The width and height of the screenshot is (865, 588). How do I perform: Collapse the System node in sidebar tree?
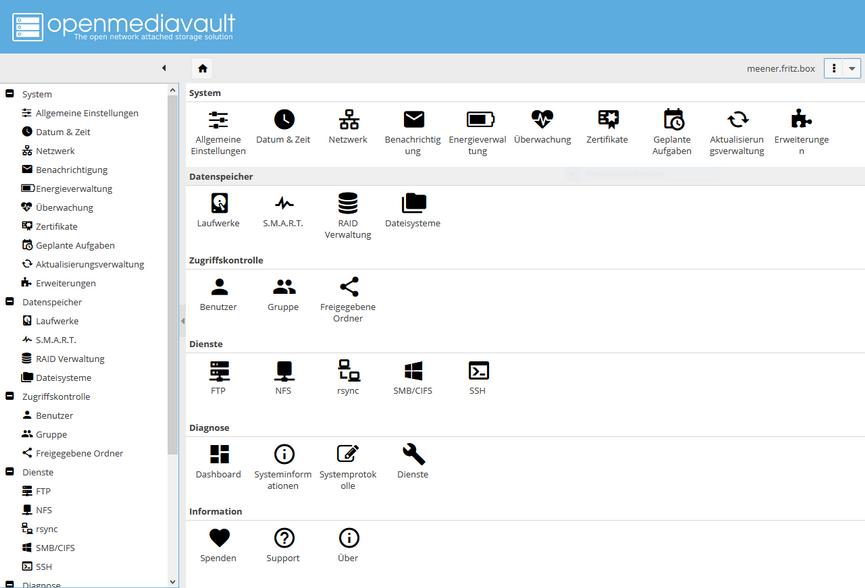coord(9,94)
